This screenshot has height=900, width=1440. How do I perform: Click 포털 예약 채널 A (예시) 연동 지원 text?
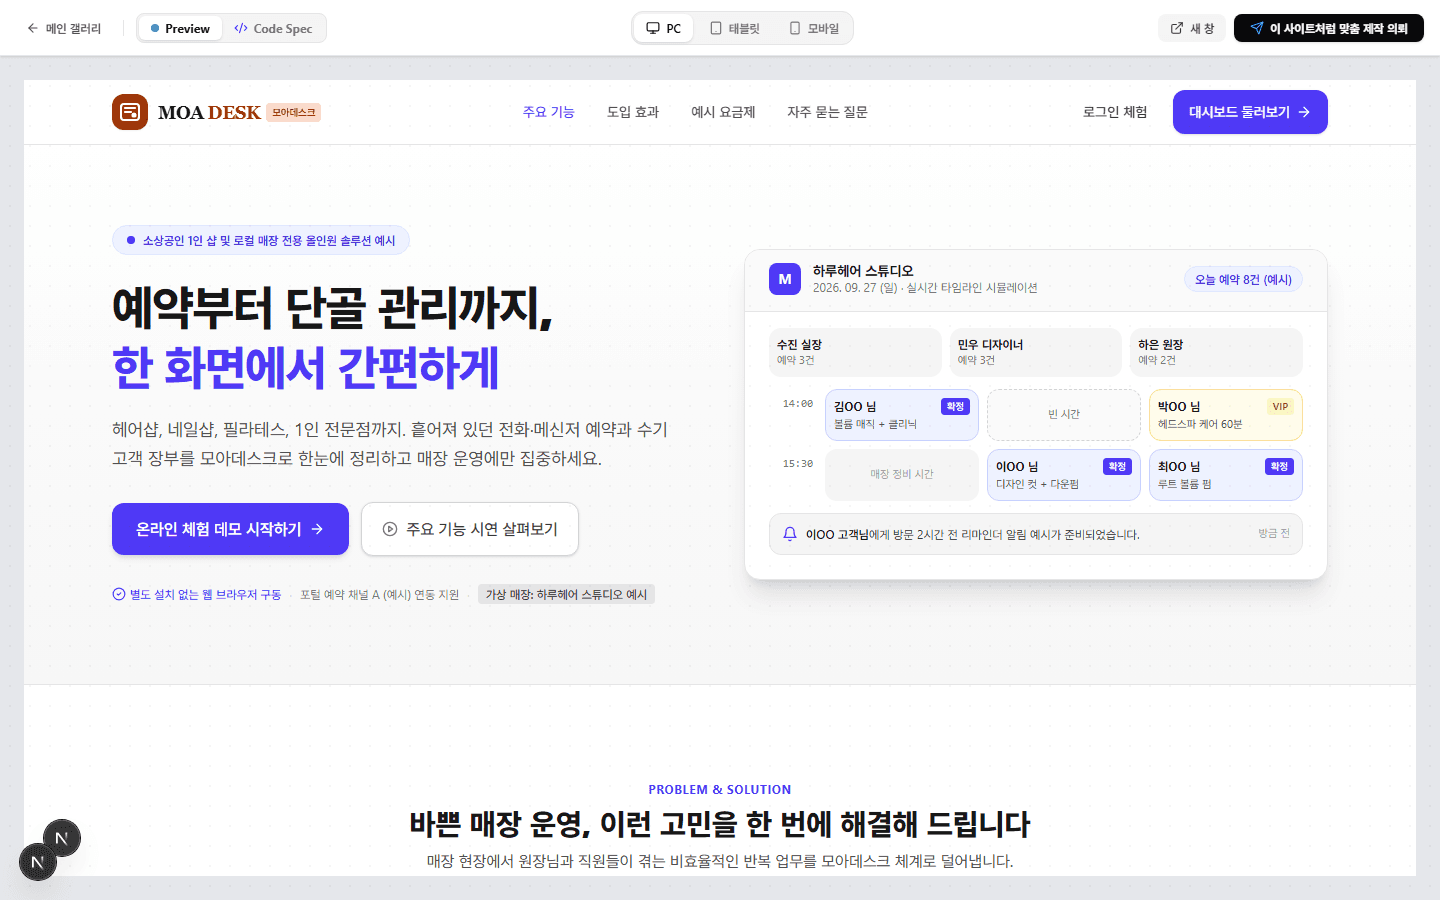point(380,595)
